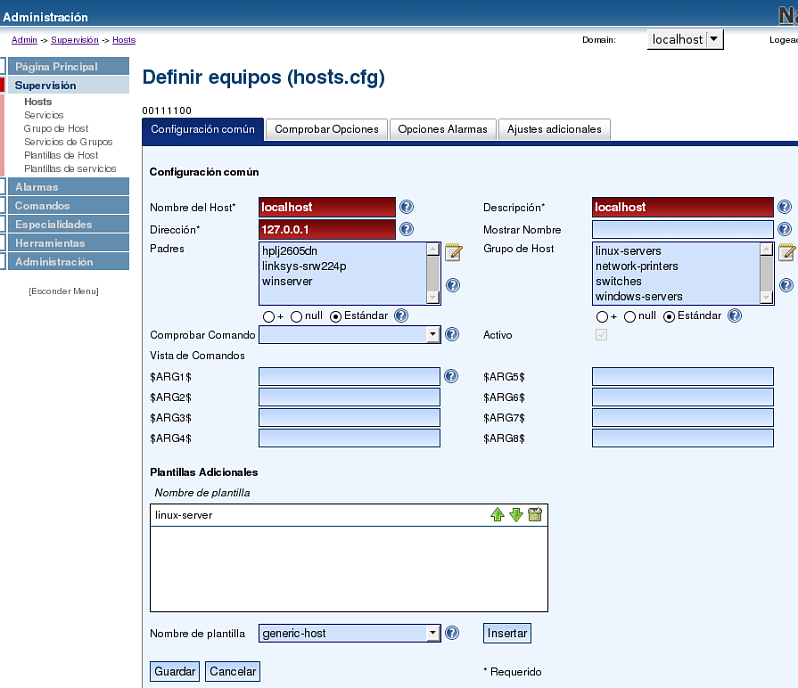Screen dimensions: 798x688
Task: Toggle the Activo checkbox
Action: click(601, 335)
